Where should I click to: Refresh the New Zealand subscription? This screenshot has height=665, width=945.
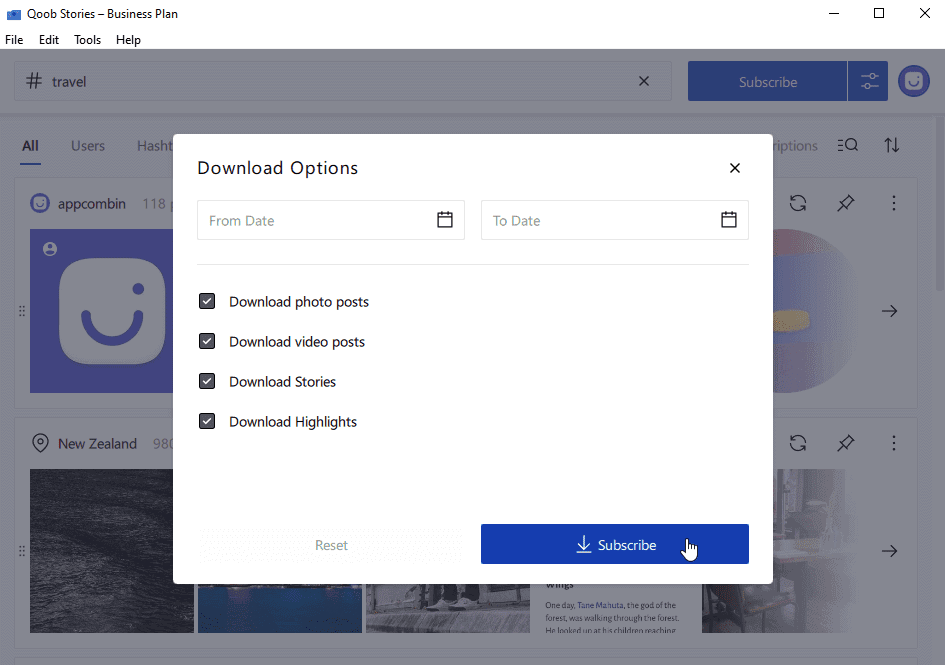[798, 444]
